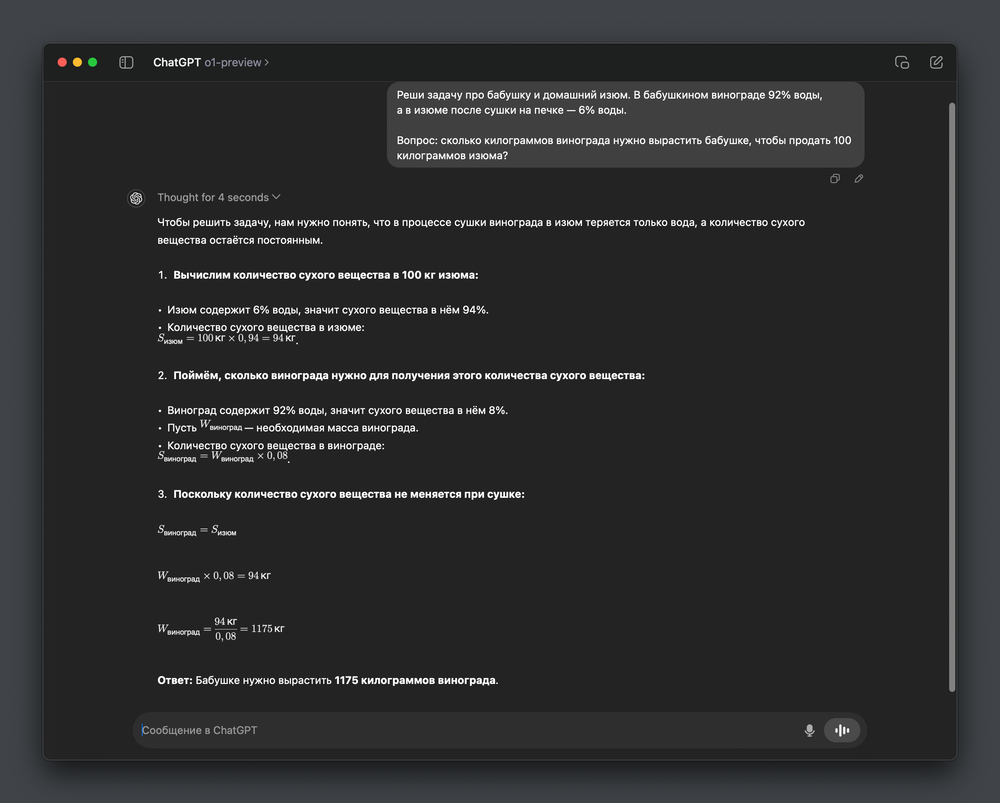Image resolution: width=1000 pixels, height=803 pixels.
Task: Toggle the sidebar panel icon
Action: [x=126, y=62]
